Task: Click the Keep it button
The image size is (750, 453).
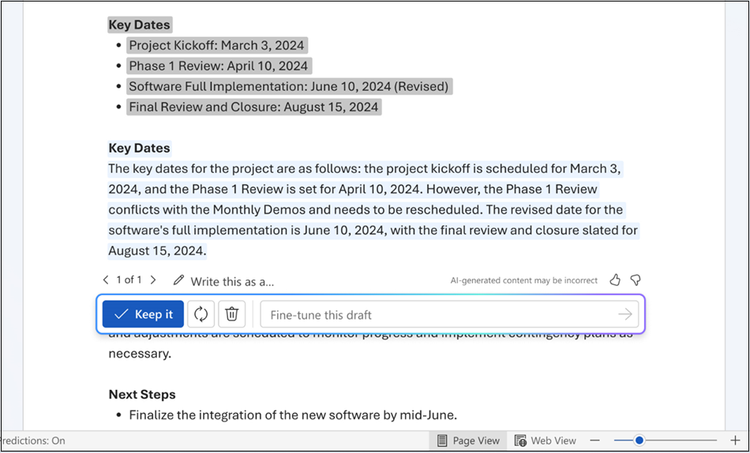Action: (x=143, y=314)
